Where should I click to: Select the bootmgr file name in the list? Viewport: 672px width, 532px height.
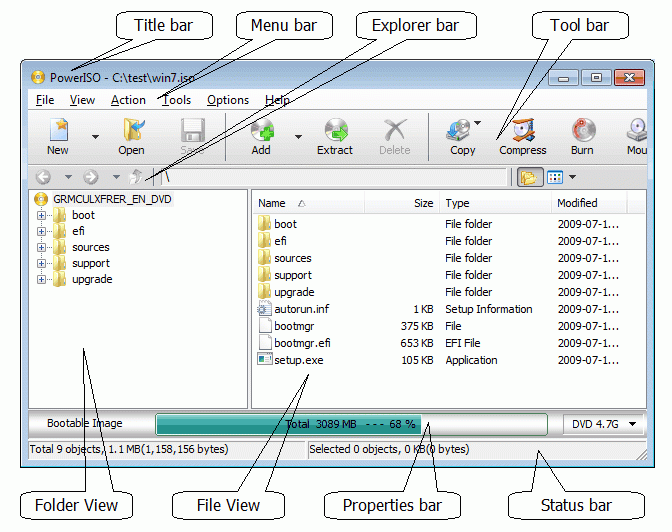tap(294, 326)
